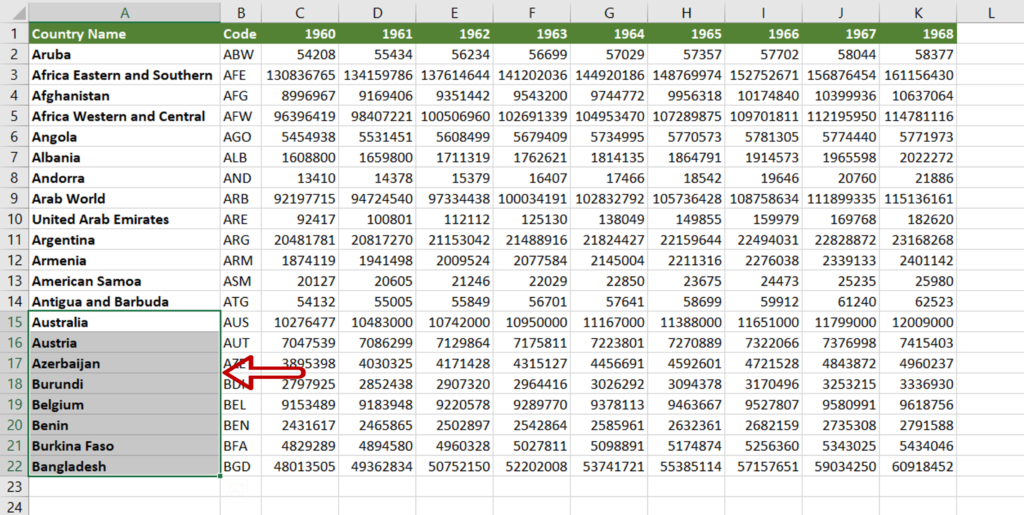1024x515 pixels.
Task: Click cell containing 1864791
Action: coord(686,157)
